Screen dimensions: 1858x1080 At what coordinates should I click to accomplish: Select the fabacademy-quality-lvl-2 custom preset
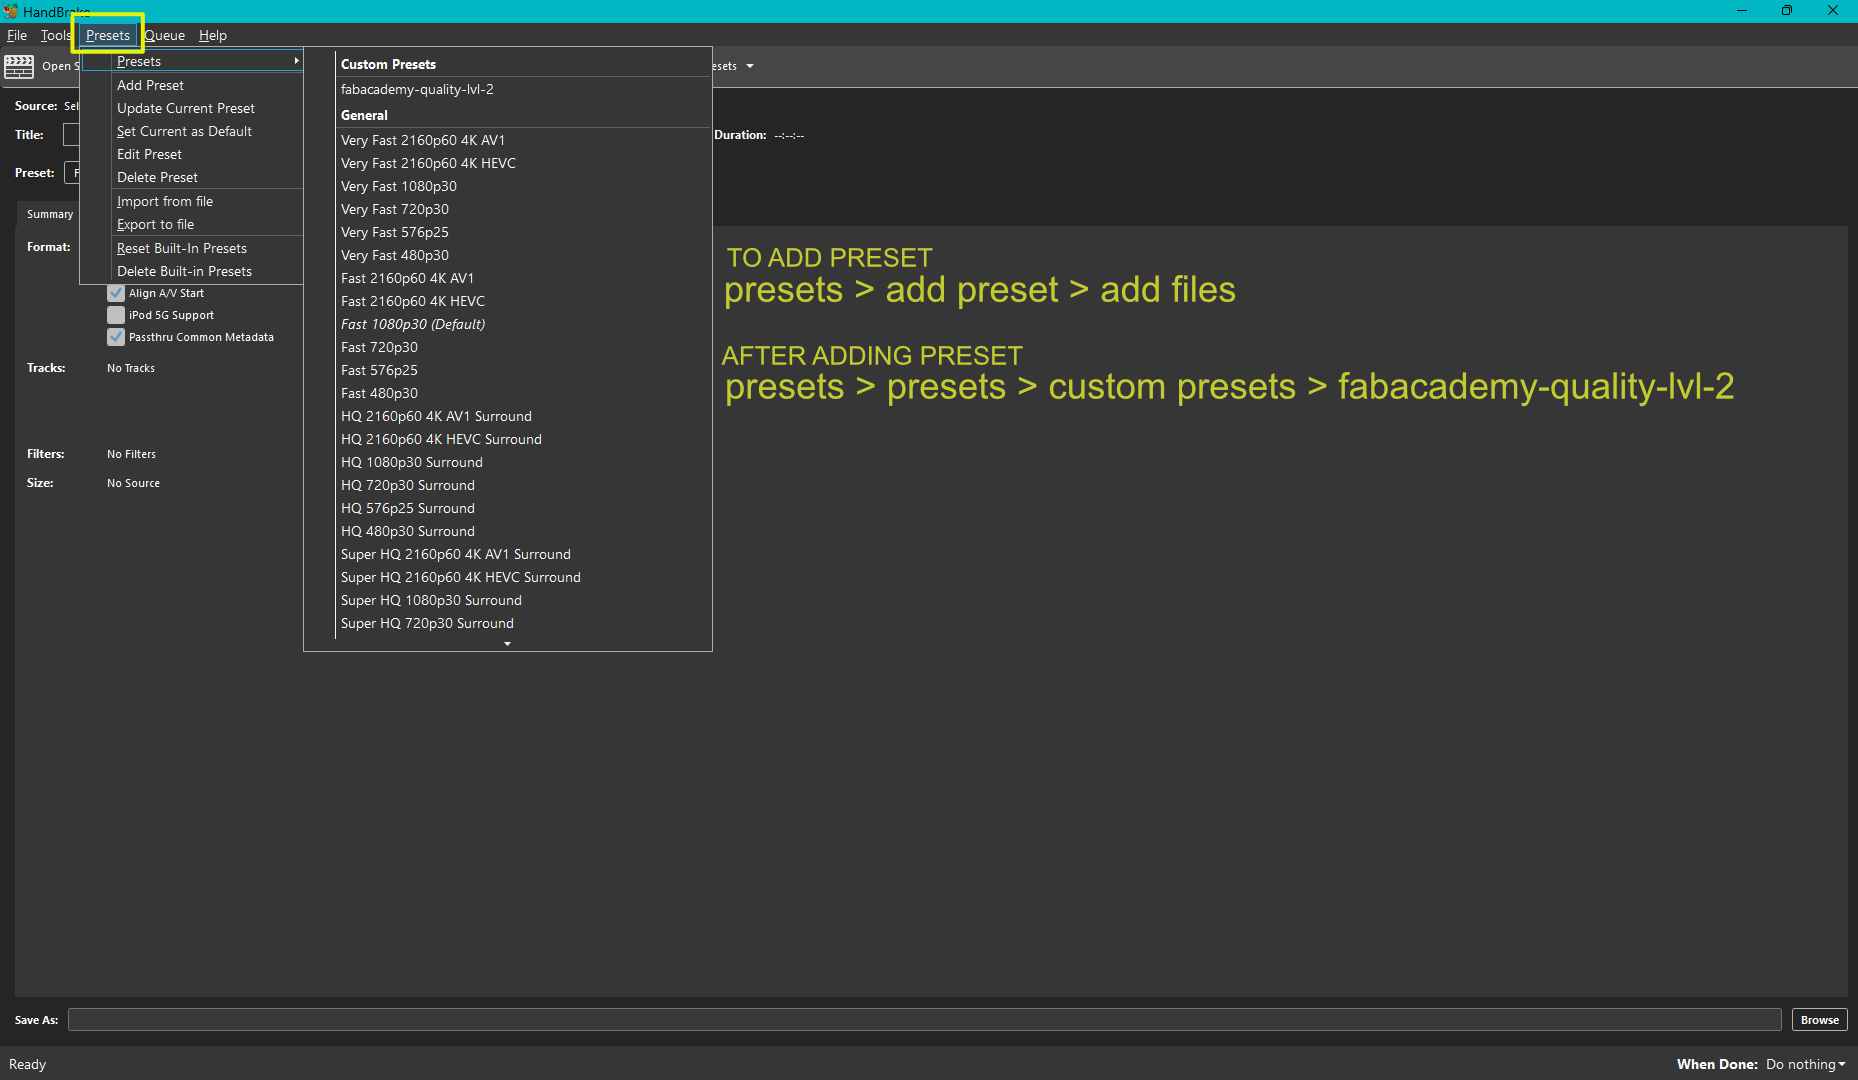[522, 89]
